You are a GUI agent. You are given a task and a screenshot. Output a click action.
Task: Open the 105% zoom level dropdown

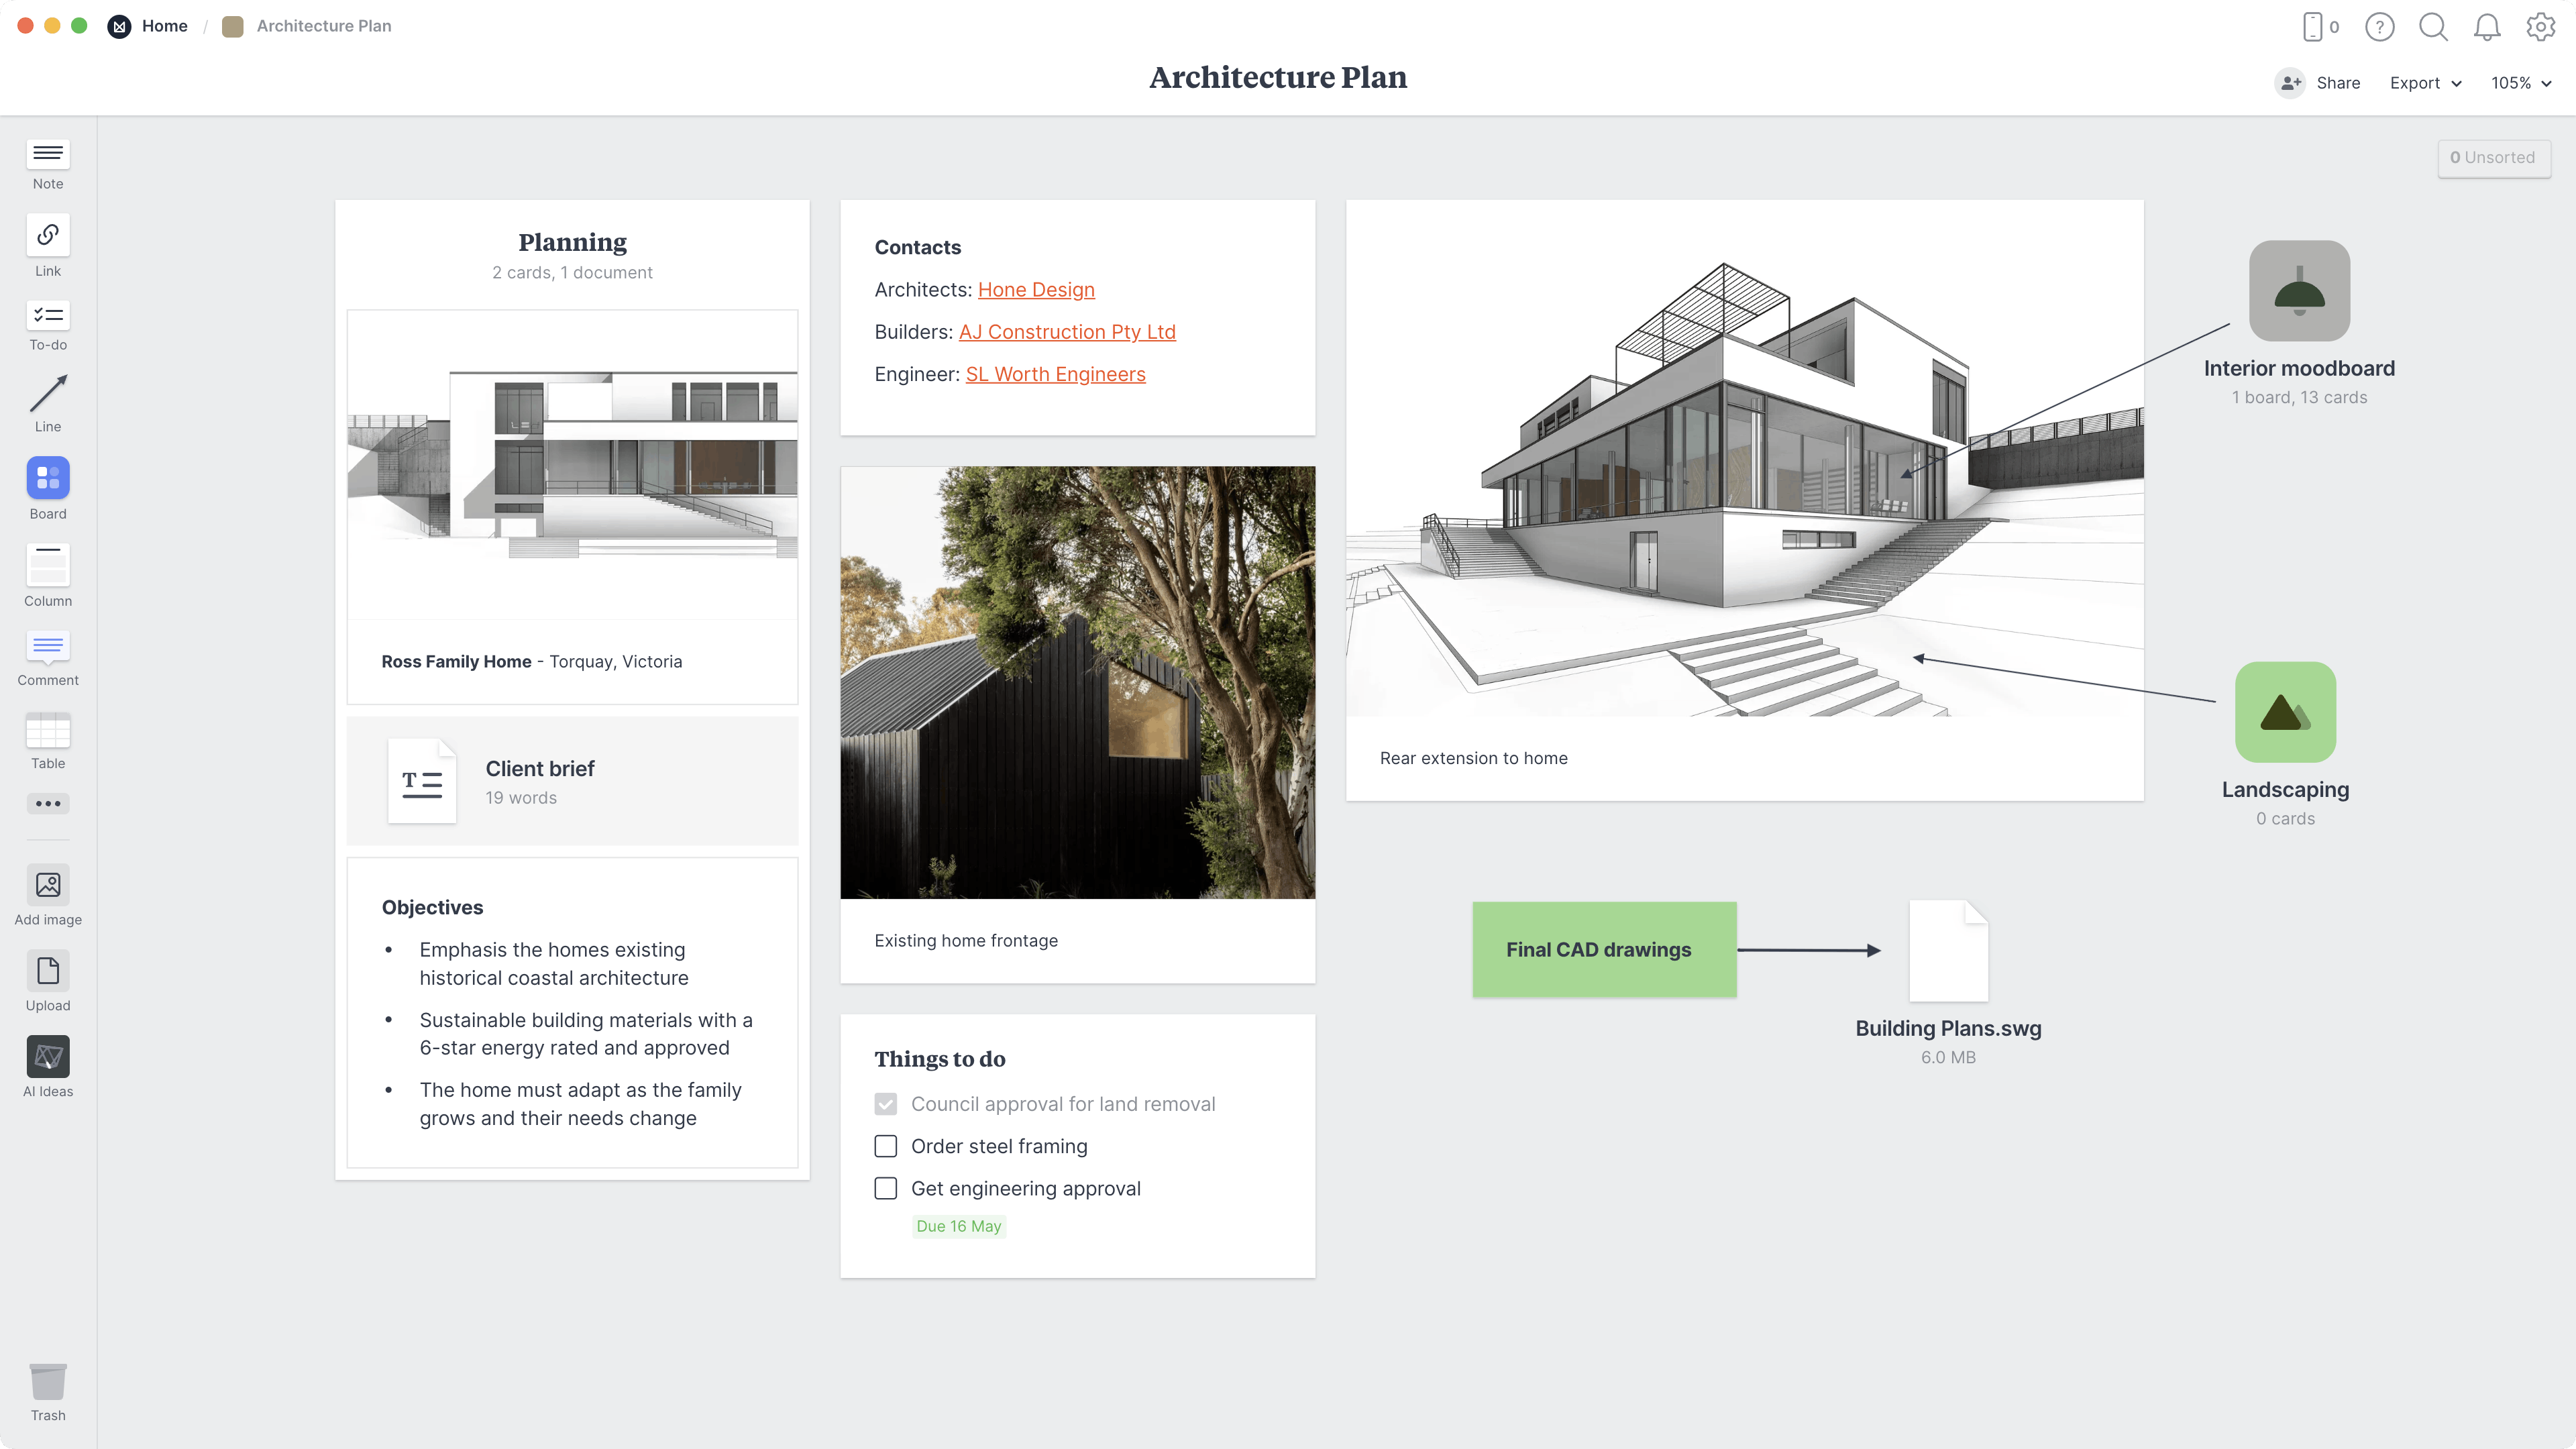click(x=2522, y=83)
